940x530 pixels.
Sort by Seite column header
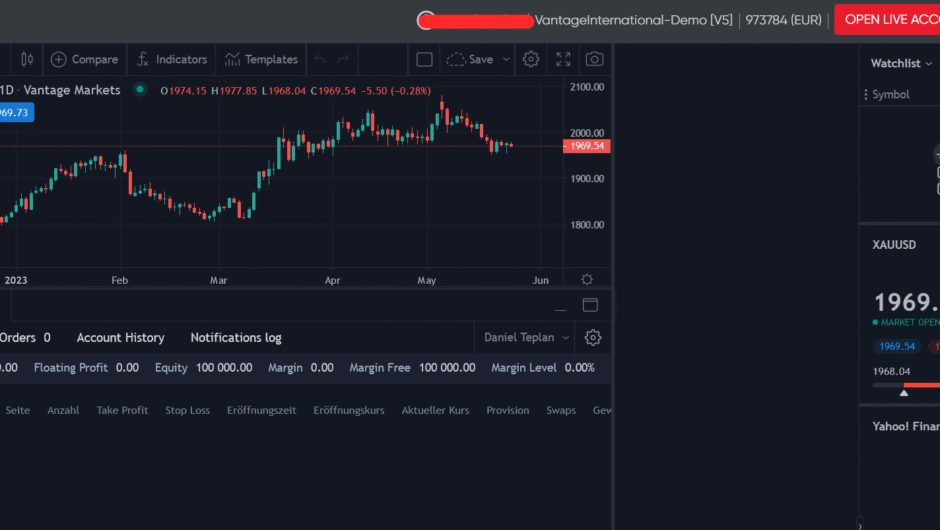[17, 410]
